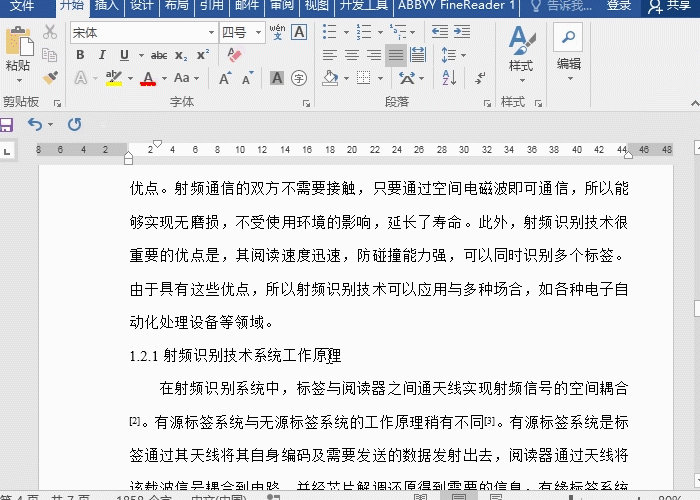Viewport: 700px width, 500px height.
Task: Align text left
Action: coord(330,55)
